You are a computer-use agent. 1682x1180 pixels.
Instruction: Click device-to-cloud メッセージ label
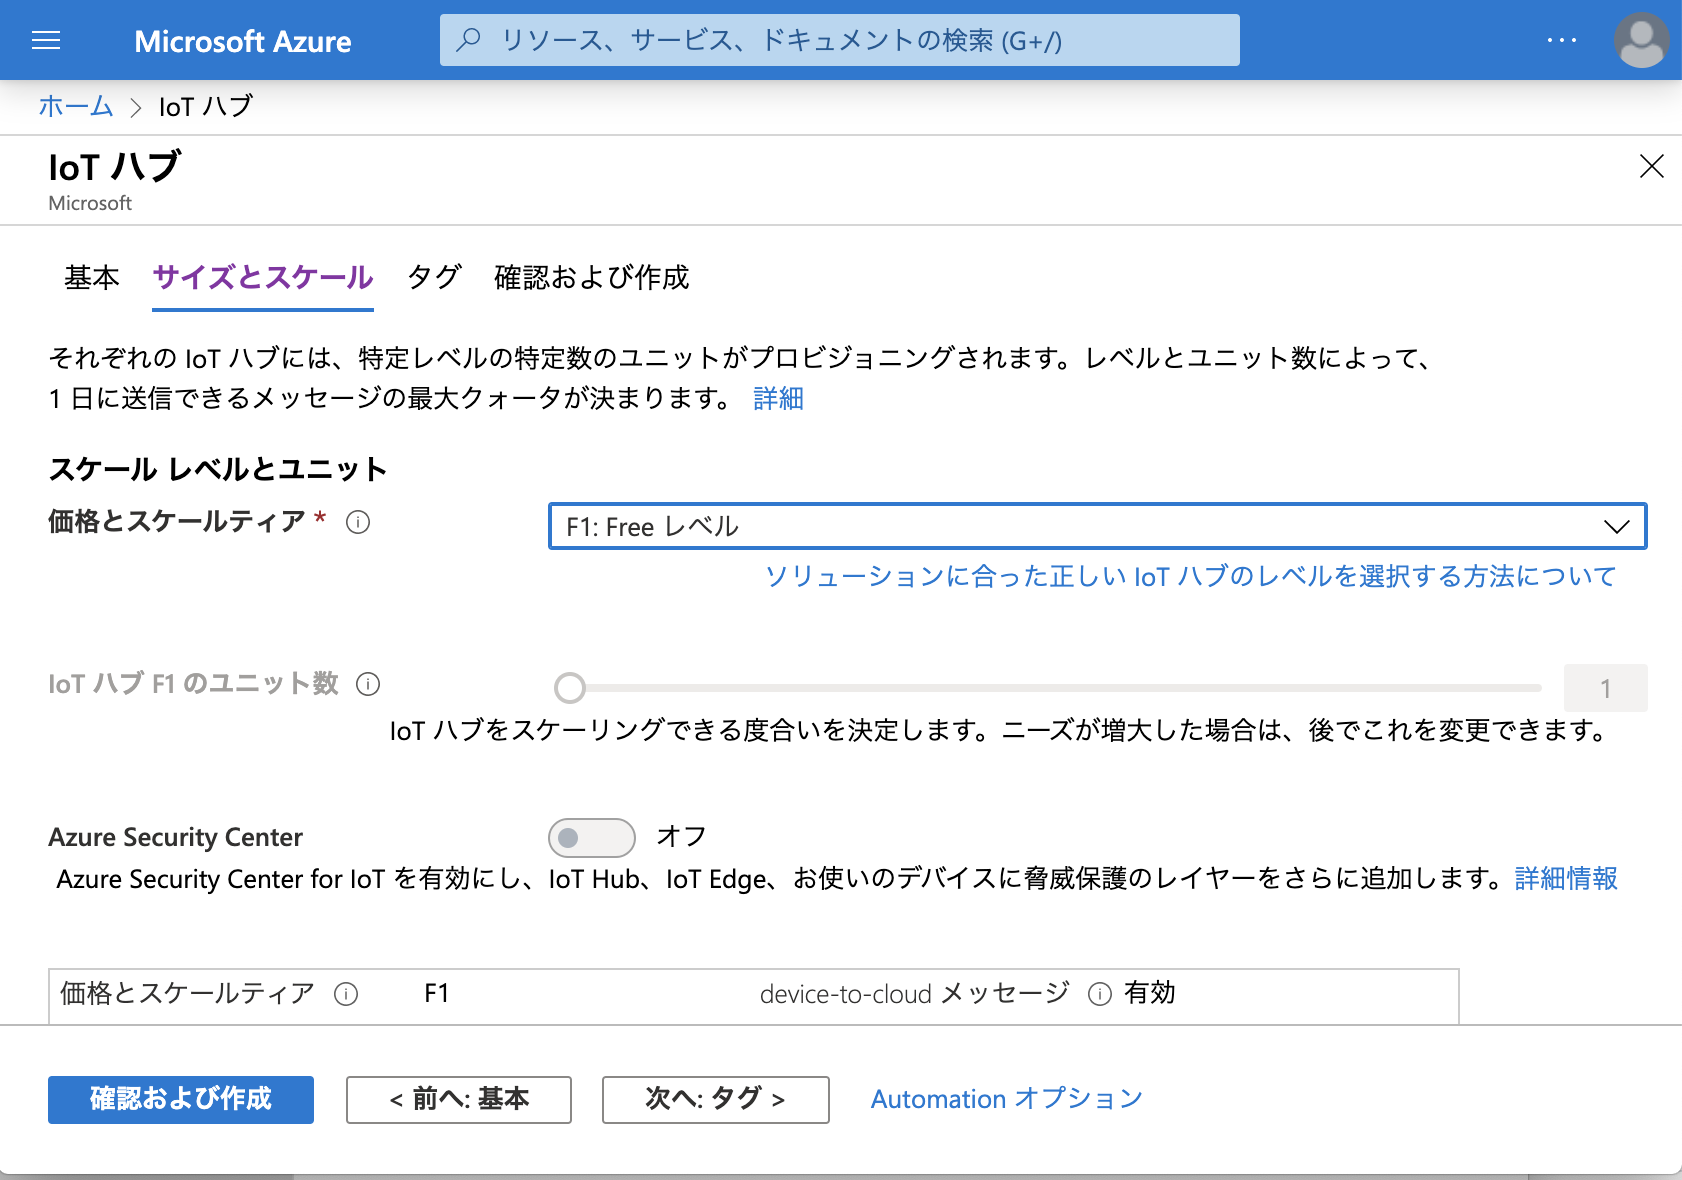click(x=914, y=994)
